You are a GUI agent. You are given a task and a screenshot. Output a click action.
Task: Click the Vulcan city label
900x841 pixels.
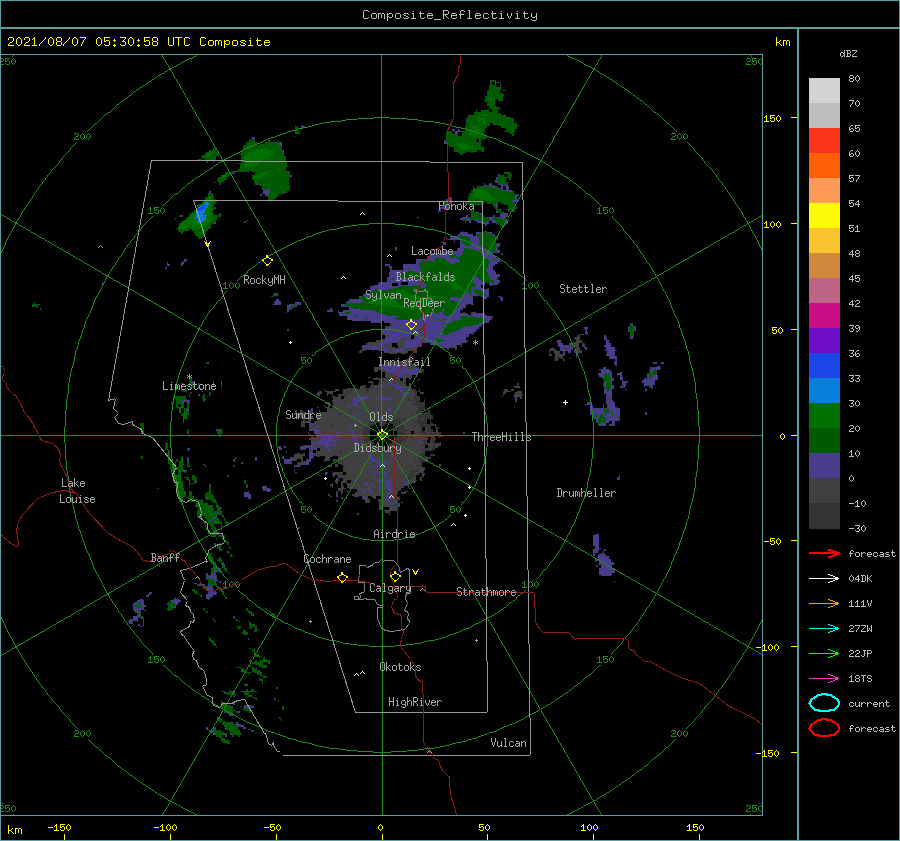tap(508, 743)
